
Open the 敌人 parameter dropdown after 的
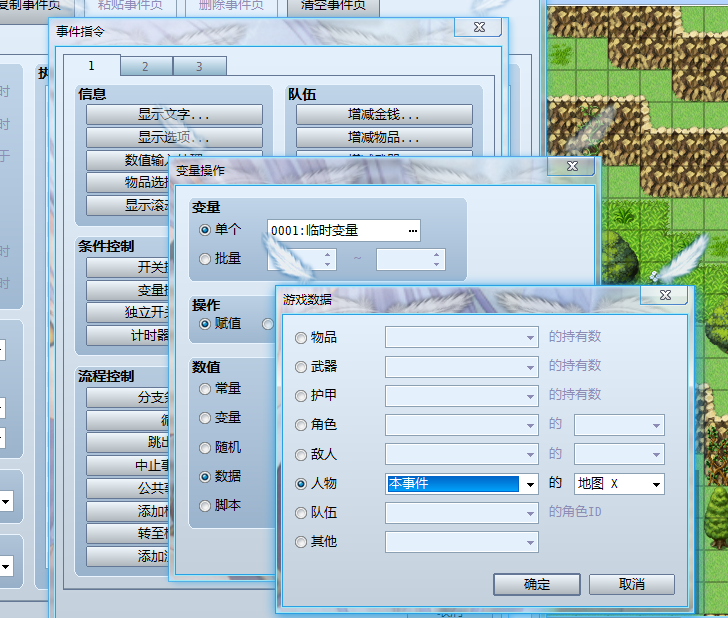point(619,454)
